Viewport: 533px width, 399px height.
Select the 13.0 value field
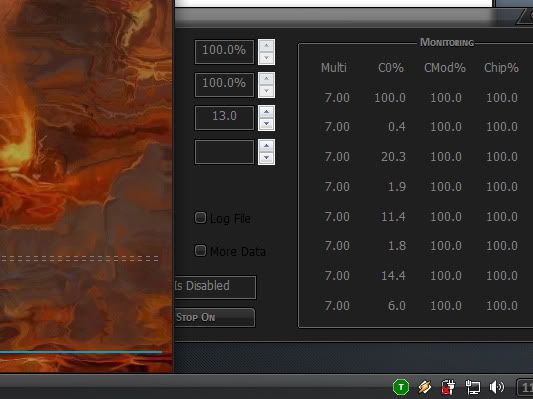point(224,118)
